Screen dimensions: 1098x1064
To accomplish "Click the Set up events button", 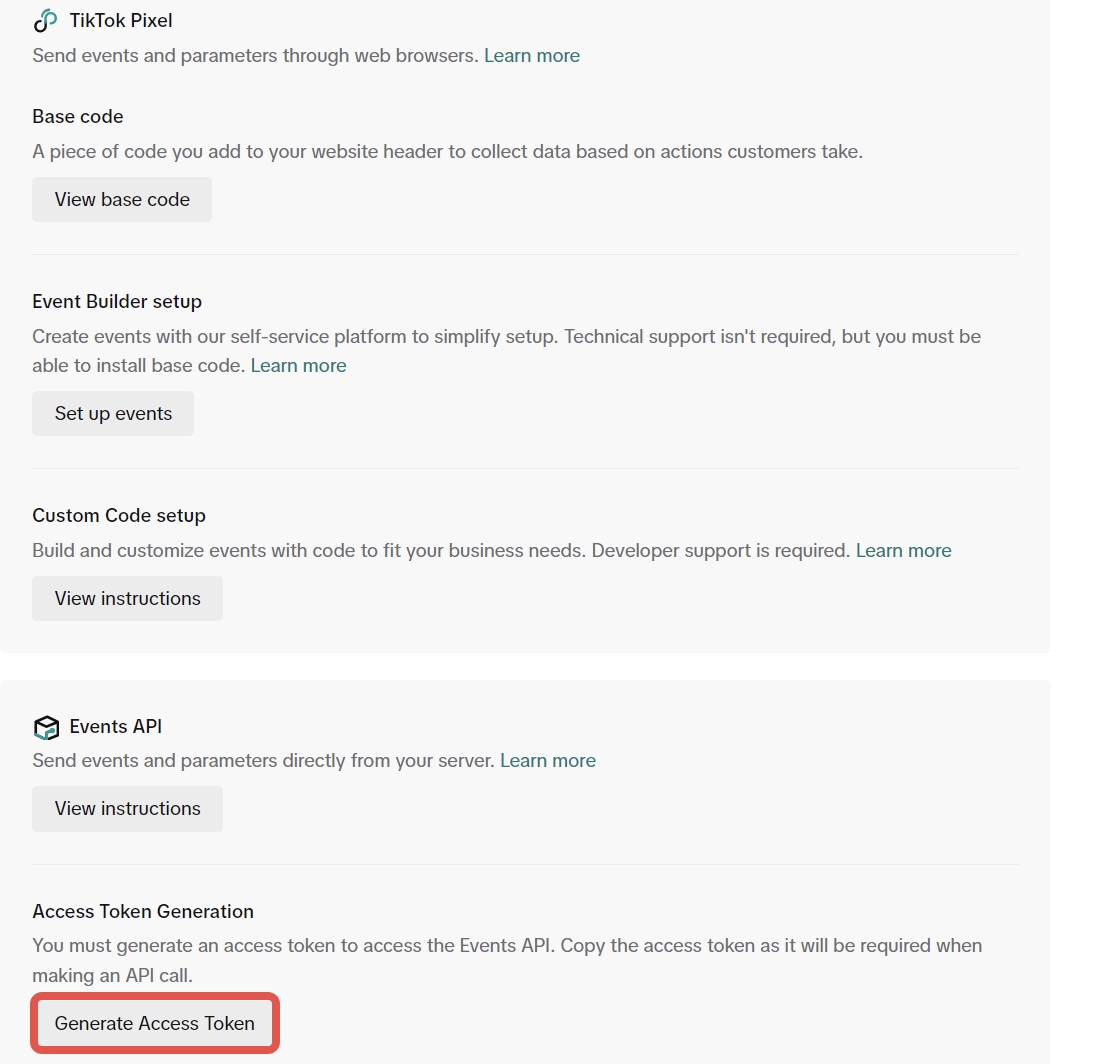I will pos(113,413).
